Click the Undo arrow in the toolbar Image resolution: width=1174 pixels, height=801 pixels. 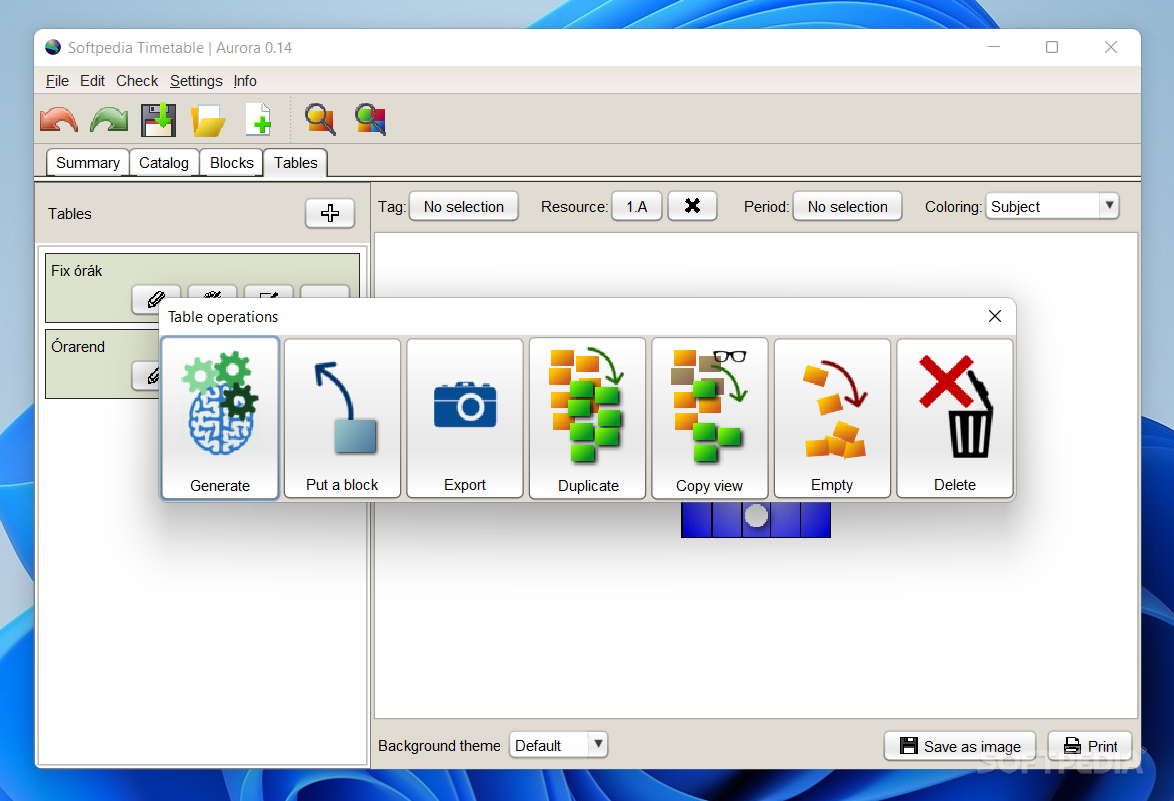pos(59,120)
